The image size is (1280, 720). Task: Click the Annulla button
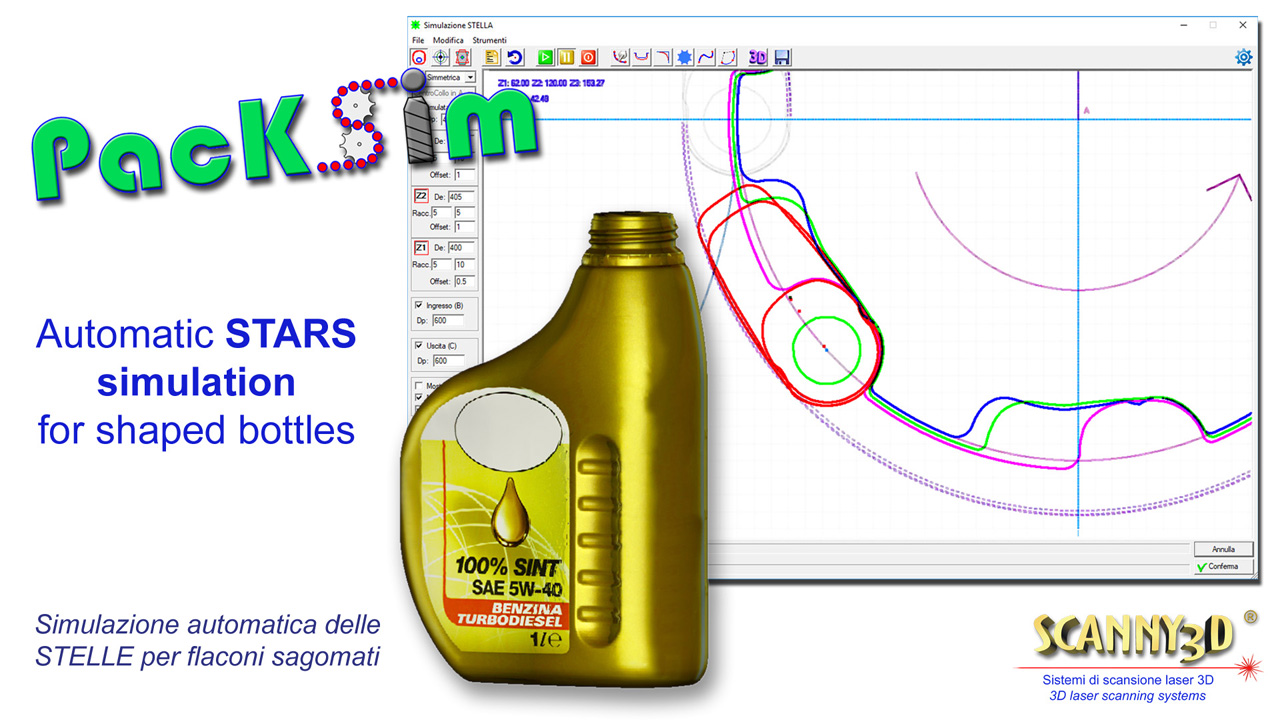(x=1222, y=549)
